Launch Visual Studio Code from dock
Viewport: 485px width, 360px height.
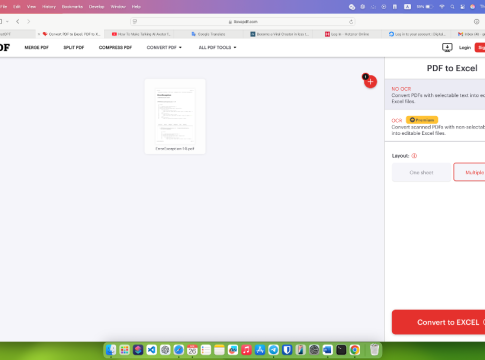(151, 350)
